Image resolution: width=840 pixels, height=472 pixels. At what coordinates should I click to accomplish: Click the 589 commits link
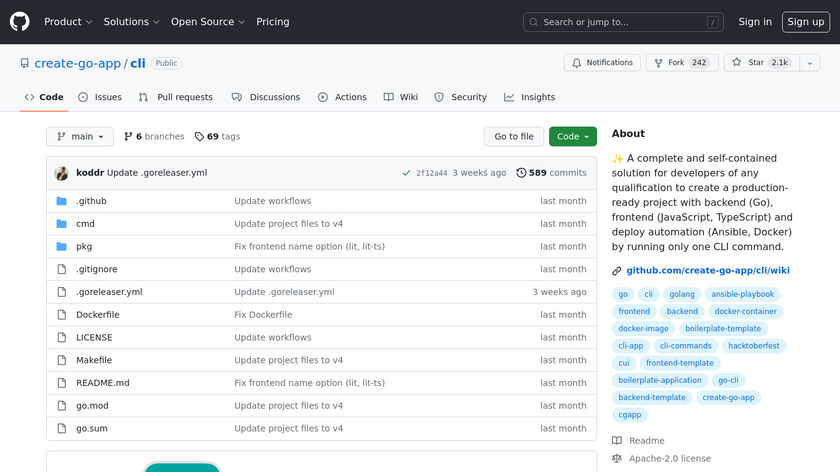pyautogui.click(x=551, y=173)
